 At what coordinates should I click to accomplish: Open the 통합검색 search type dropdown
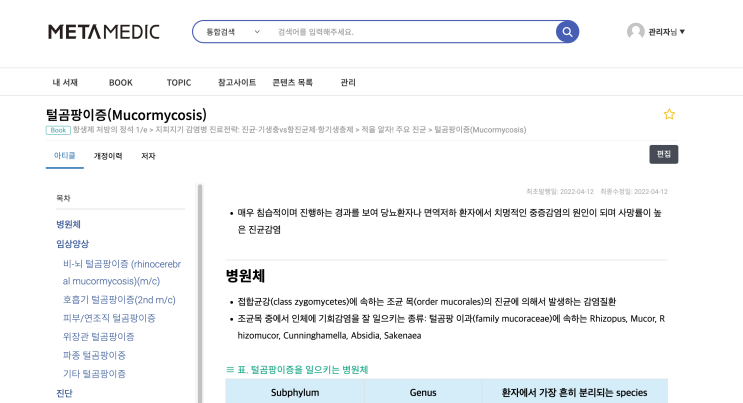point(233,32)
